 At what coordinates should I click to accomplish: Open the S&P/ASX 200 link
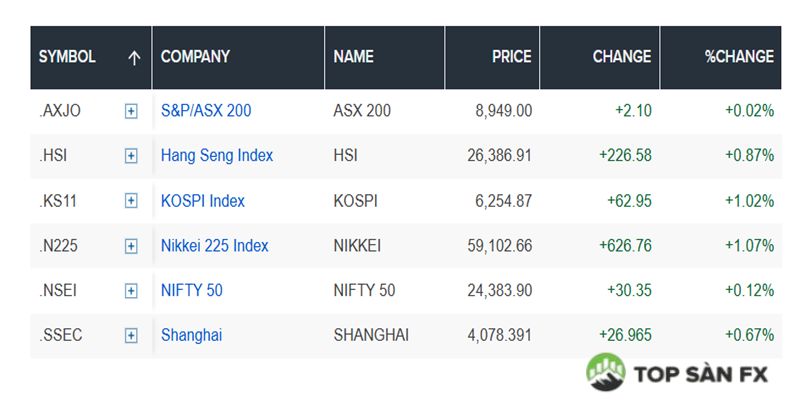[x=206, y=111]
